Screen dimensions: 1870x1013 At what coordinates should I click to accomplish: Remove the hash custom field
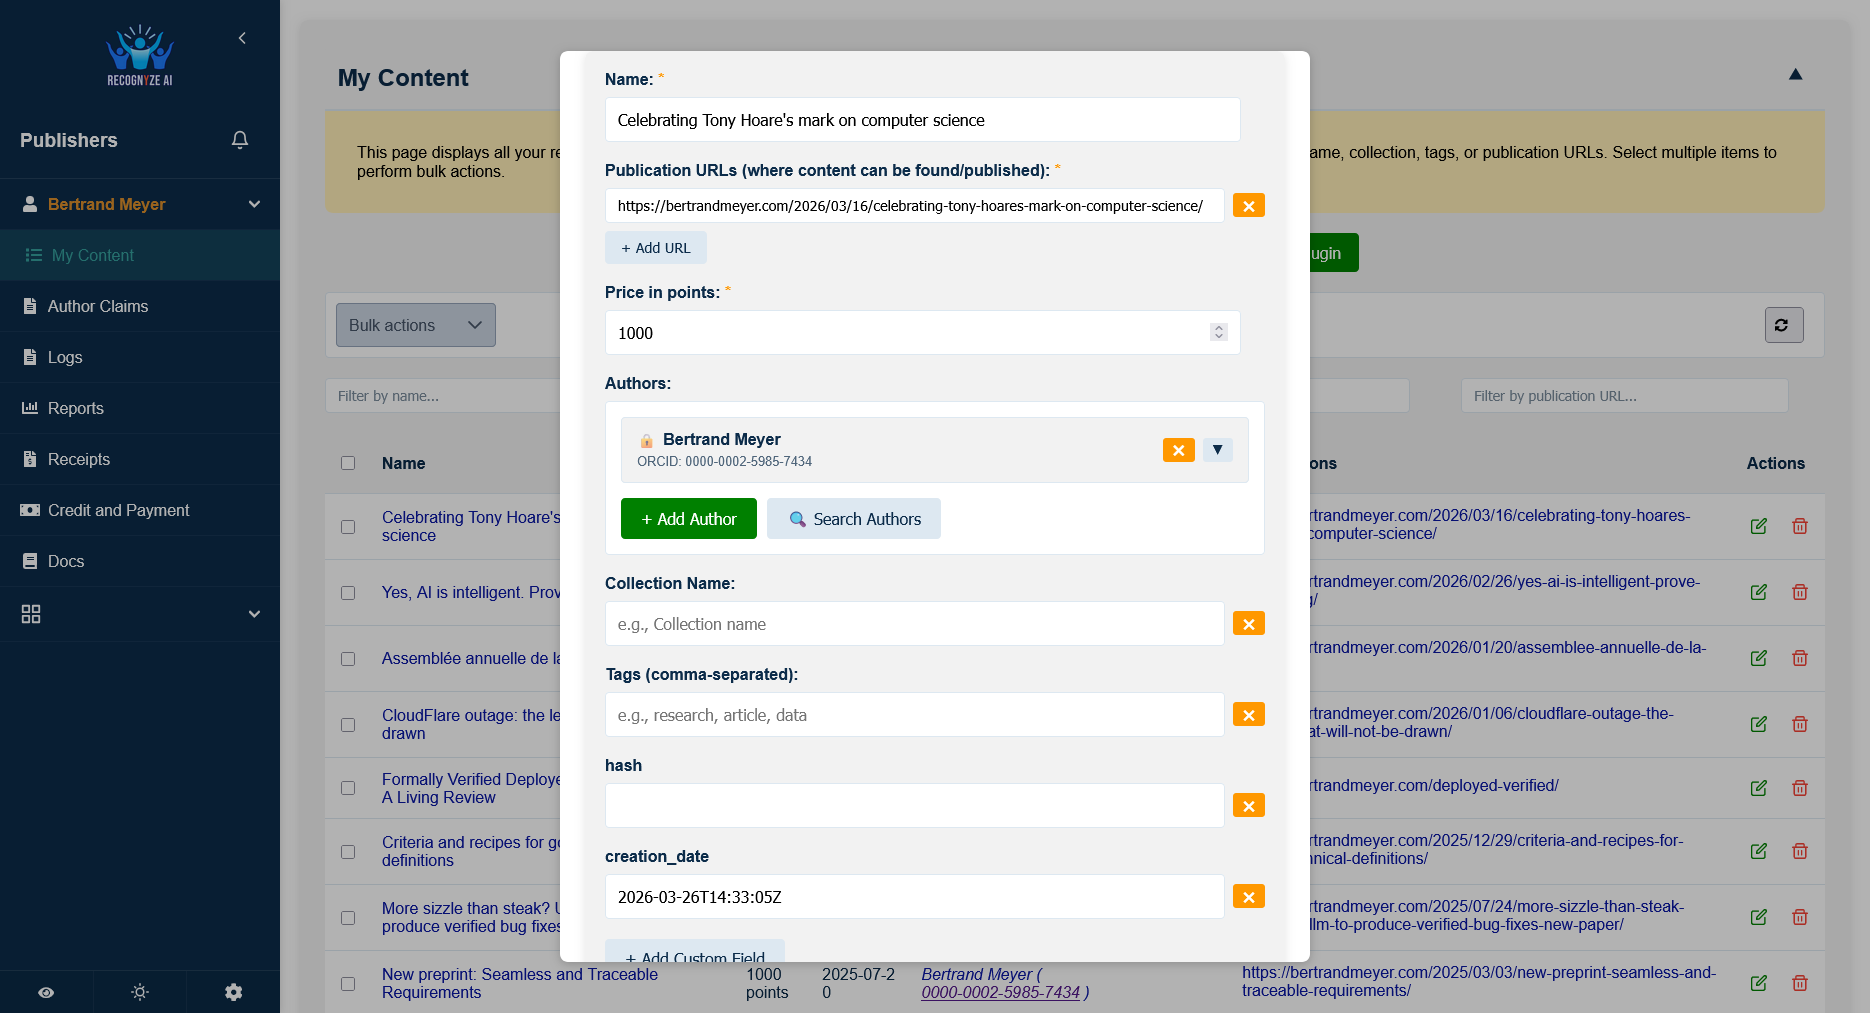[x=1249, y=806]
